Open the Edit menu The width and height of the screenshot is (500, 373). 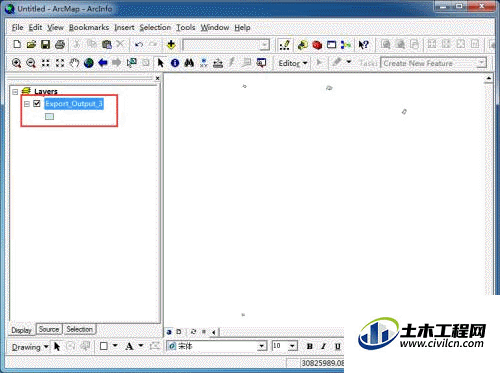pyautogui.click(x=35, y=28)
